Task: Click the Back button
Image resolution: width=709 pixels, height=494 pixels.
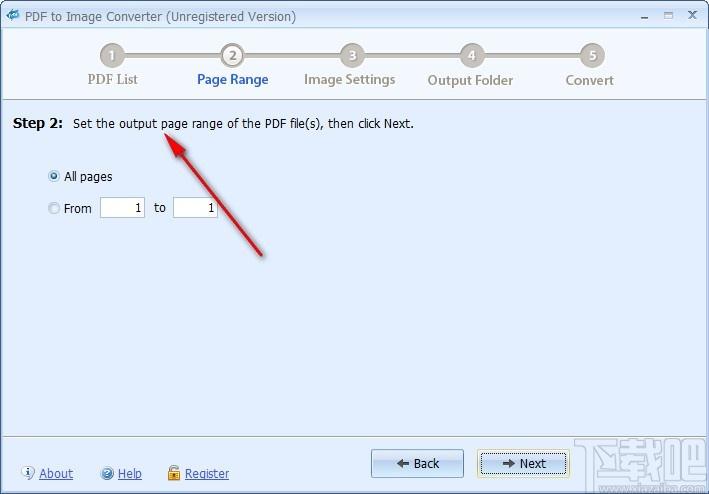Action: [417, 463]
